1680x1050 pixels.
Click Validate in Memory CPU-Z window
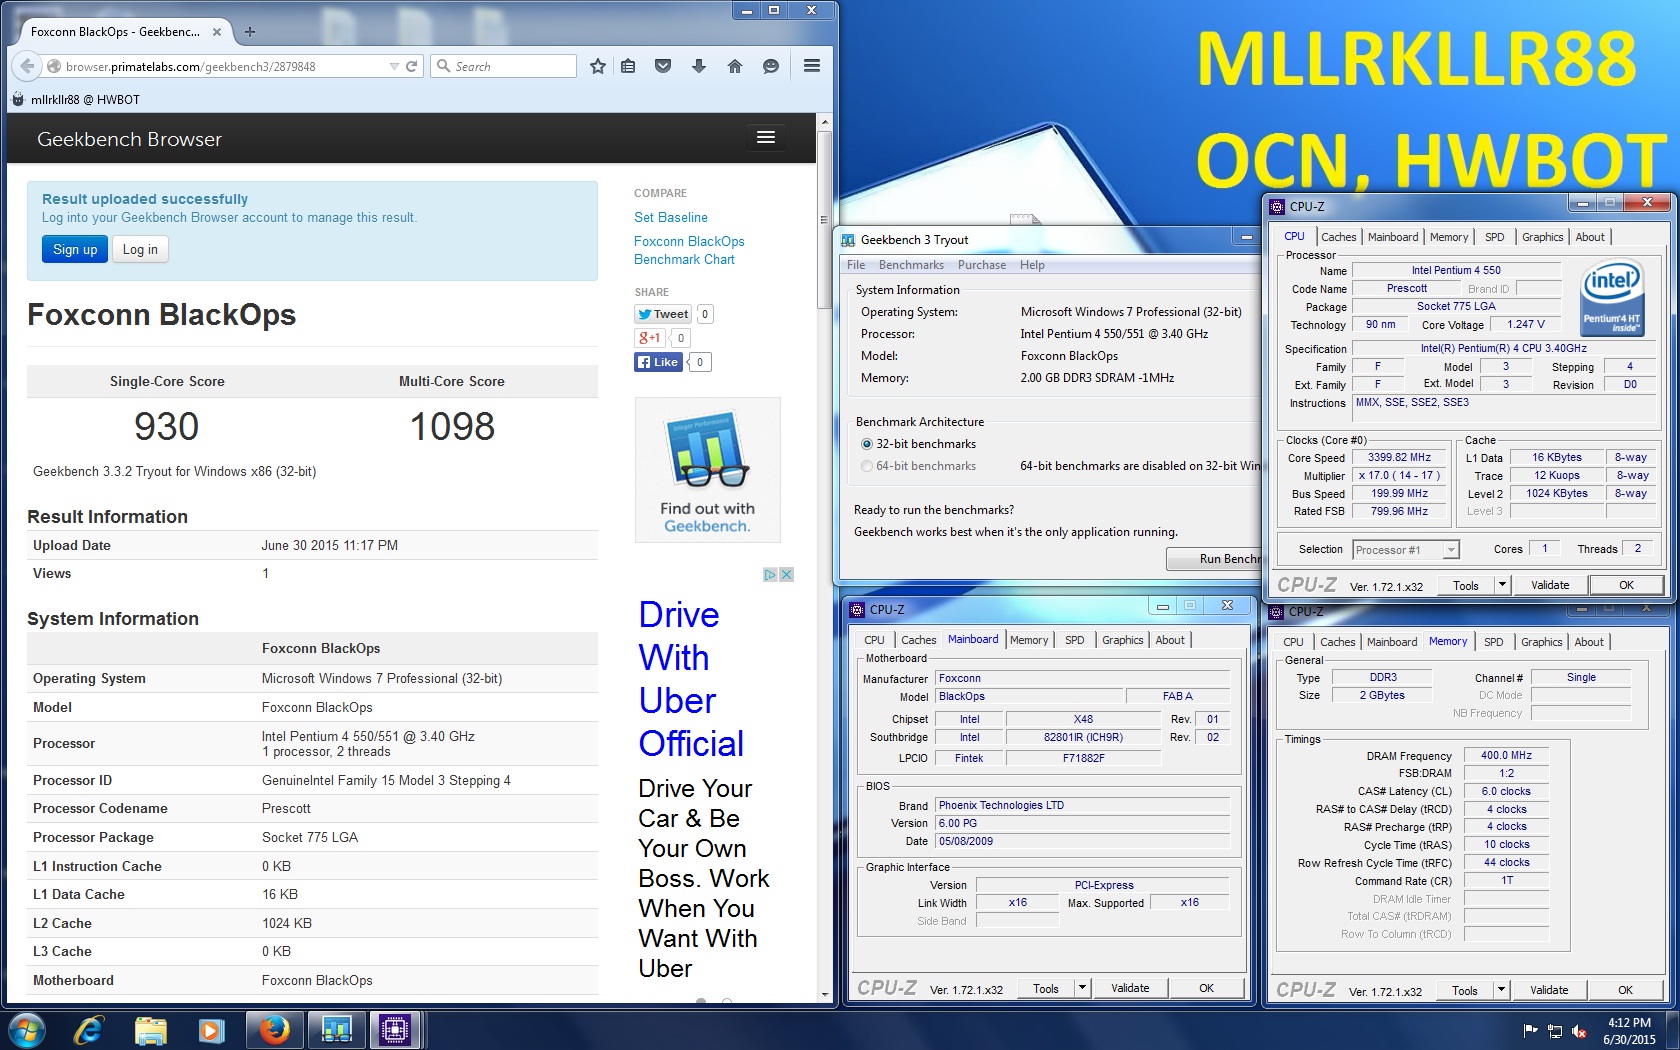(x=1549, y=991)
